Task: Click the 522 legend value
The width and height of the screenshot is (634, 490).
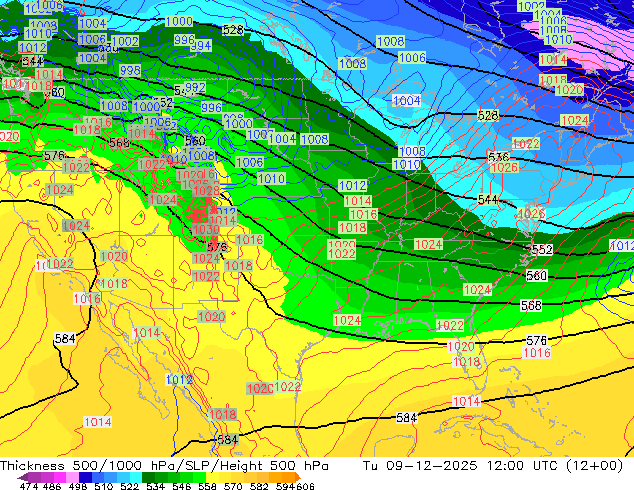Action: (129, 486)
